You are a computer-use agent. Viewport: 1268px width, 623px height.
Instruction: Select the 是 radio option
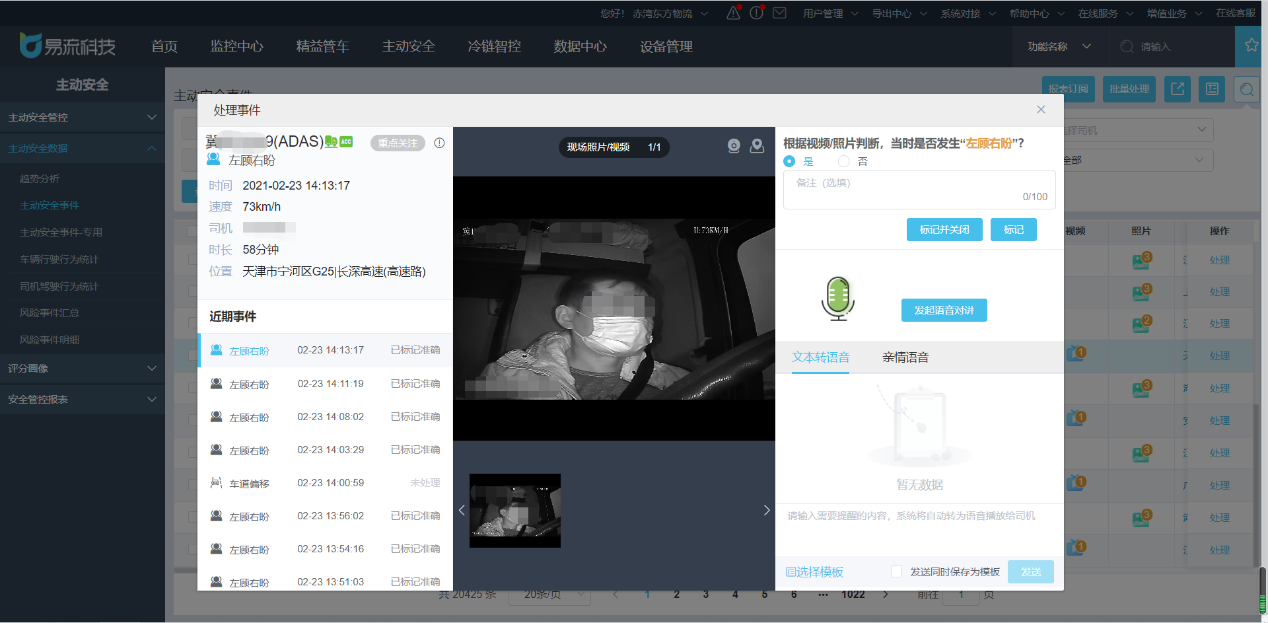click(790, 161)
